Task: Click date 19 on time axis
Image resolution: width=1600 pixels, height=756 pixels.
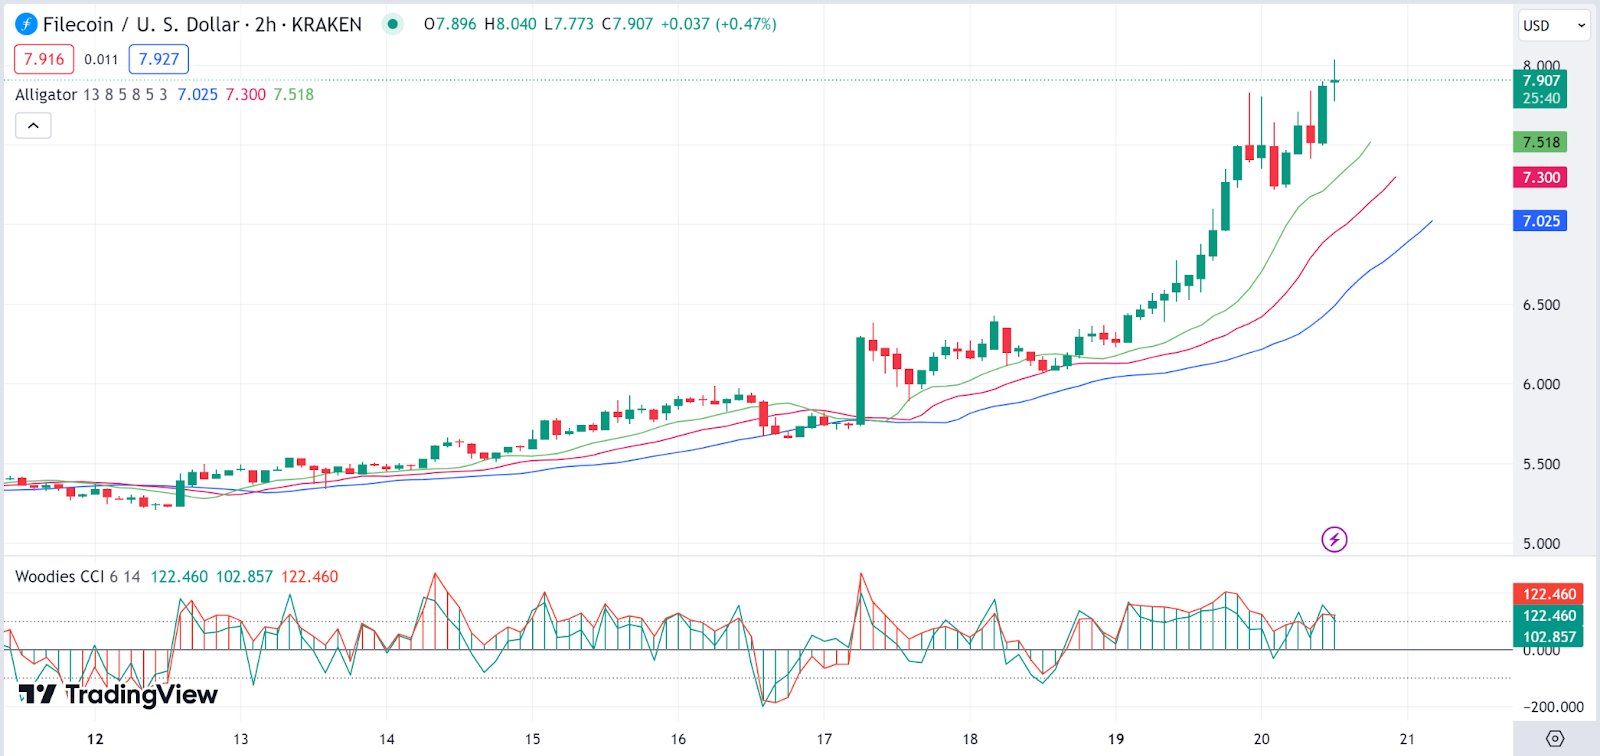Action: pos(1116,739)
